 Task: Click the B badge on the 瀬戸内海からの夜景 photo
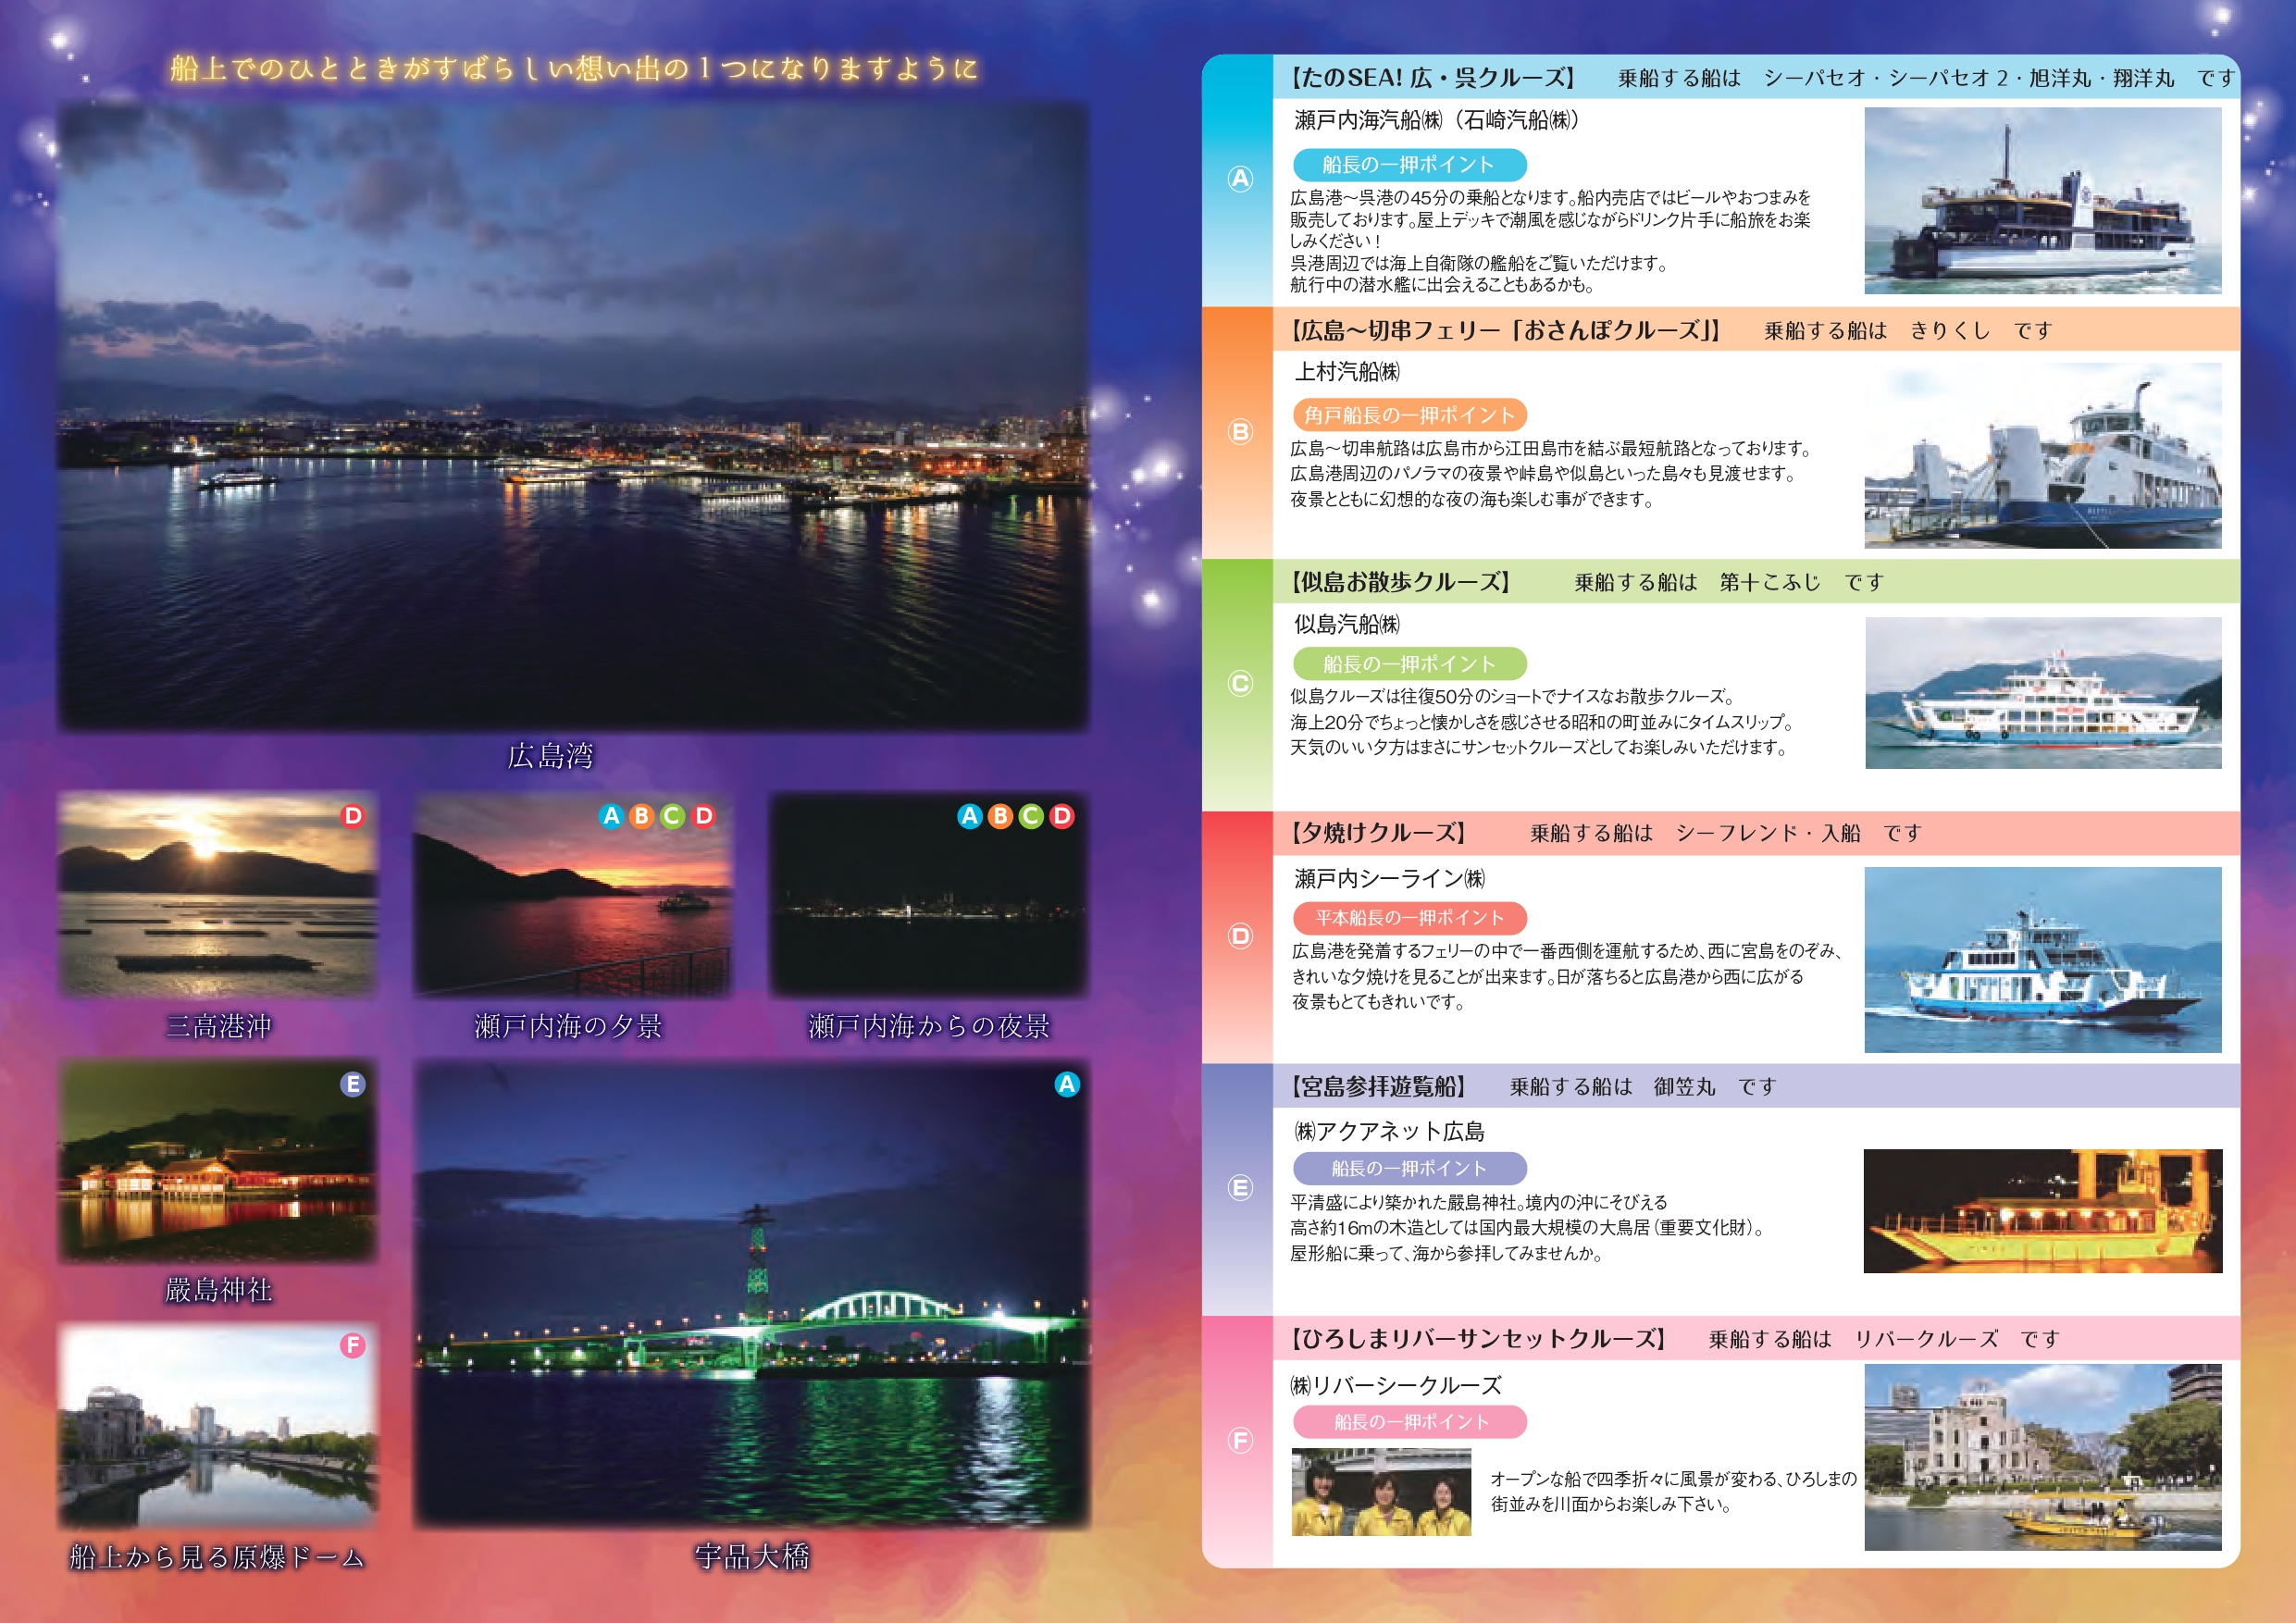coord(1000,816)
